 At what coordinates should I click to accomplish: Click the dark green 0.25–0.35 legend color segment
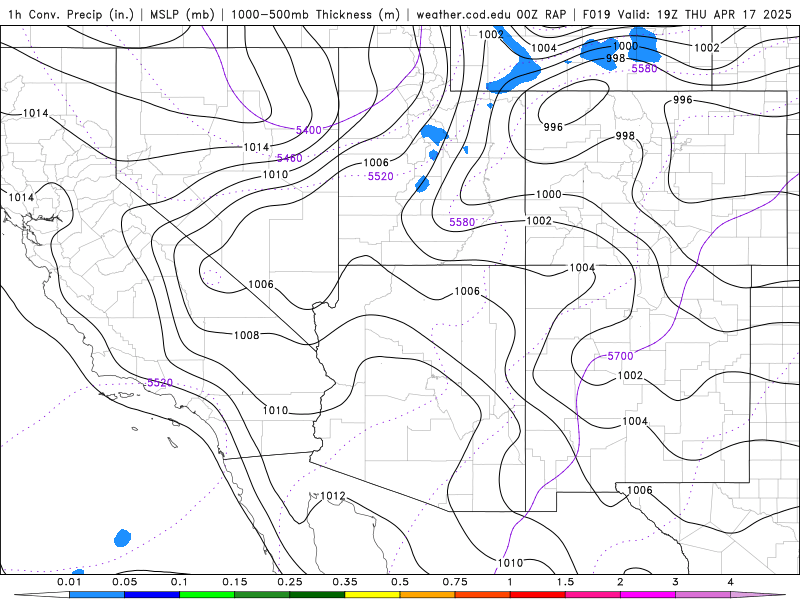(317, 595)
